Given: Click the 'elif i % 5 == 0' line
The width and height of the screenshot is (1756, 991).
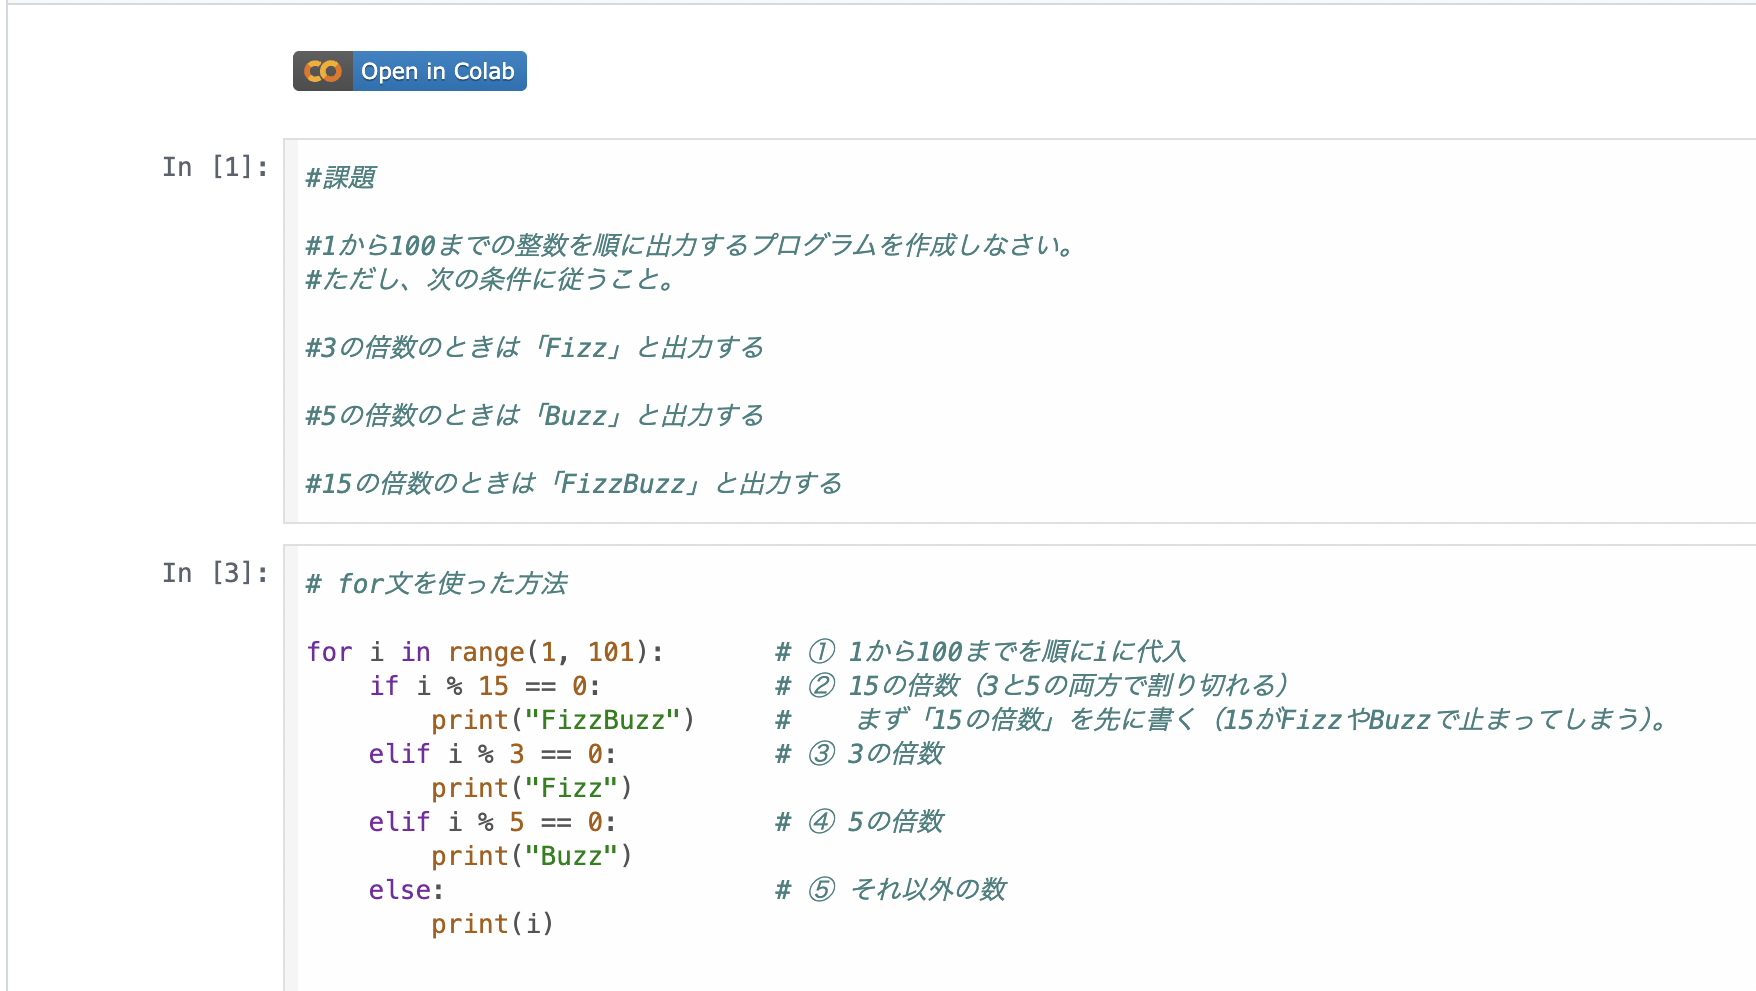Looking at the screenshot, I should click(x=492, y=822).
